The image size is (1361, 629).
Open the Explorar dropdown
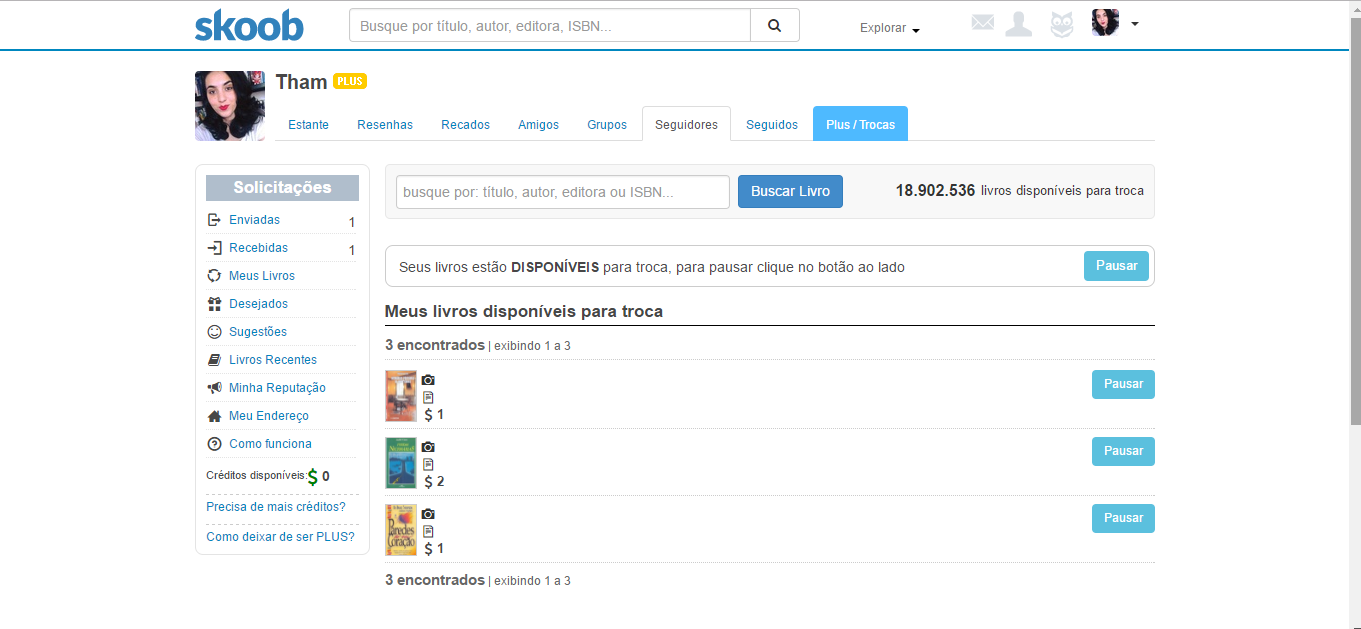coord(888,28)
